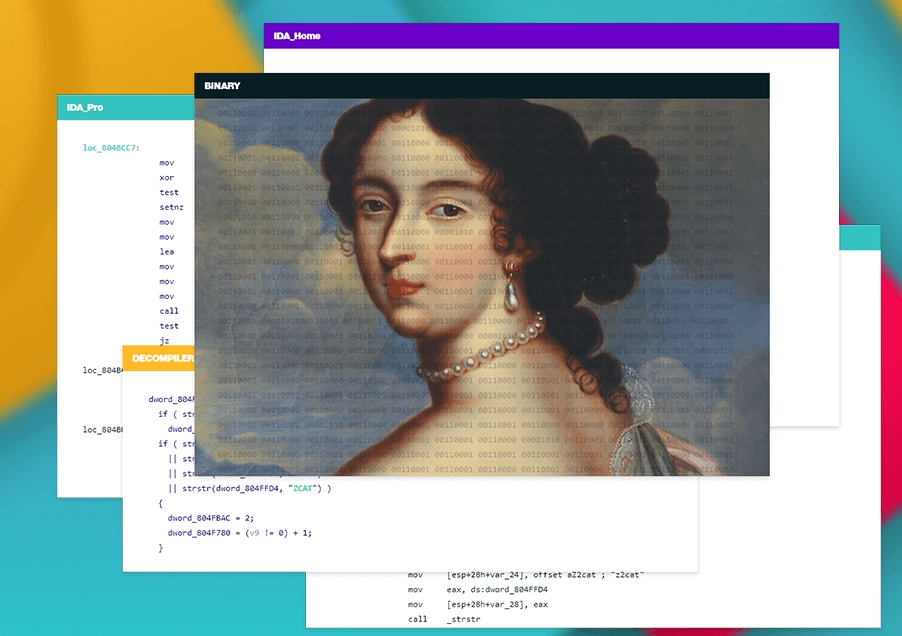This screenshot has height=636, width=902.
Task: Select the loc_804BCC7: label in IDA_Pro
Action: [x=111, y=148]
